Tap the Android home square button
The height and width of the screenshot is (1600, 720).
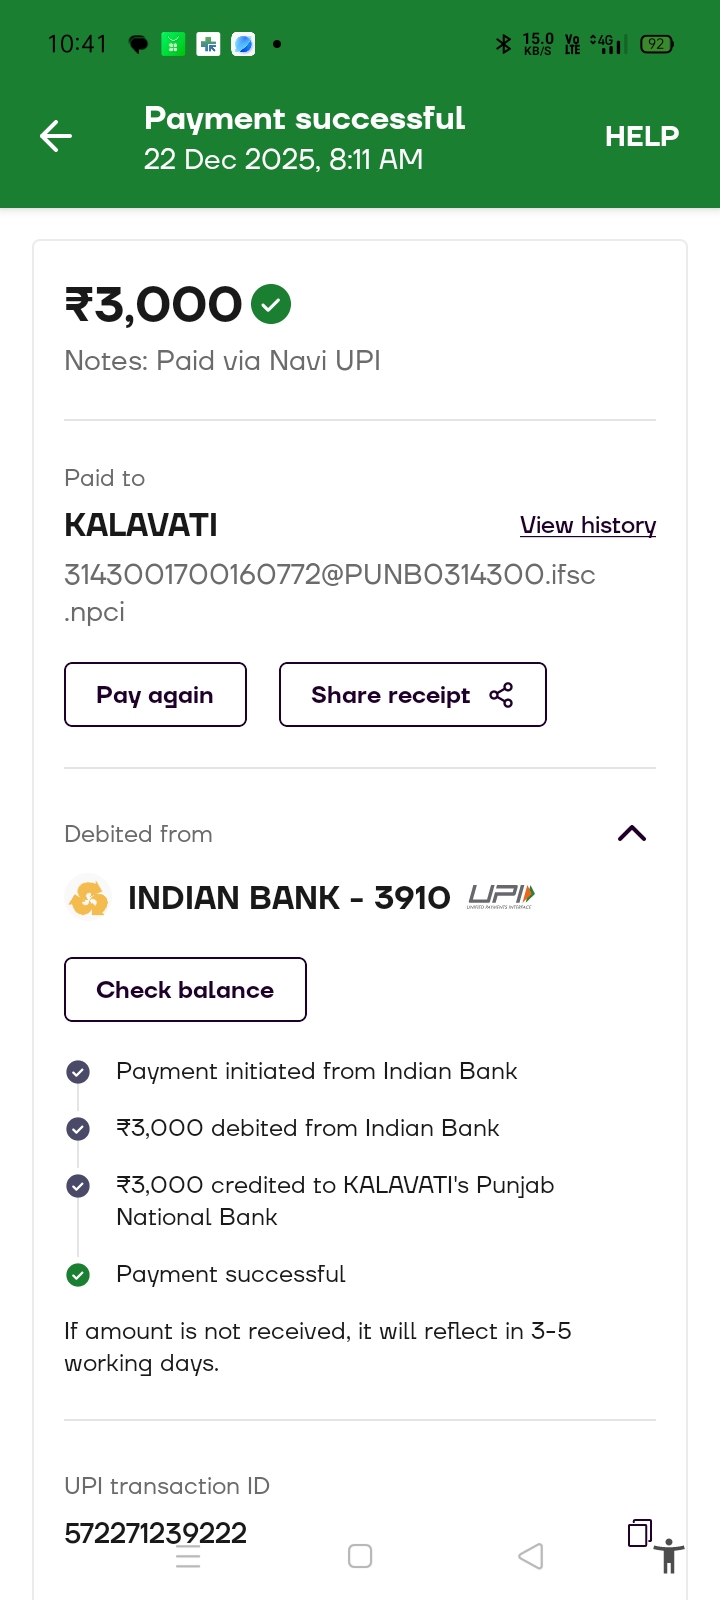click(360, 1556)
